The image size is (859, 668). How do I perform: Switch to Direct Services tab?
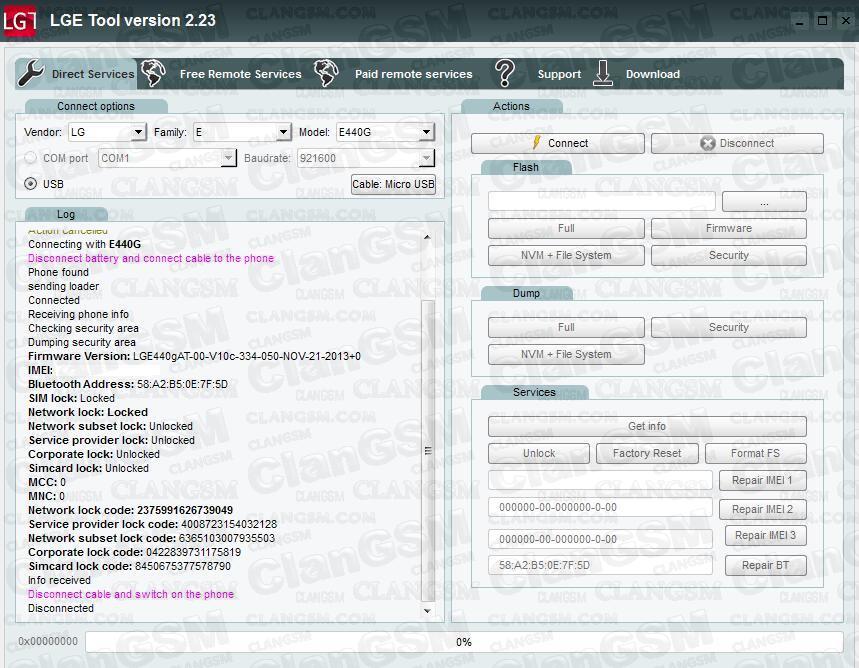click(76, 73)
